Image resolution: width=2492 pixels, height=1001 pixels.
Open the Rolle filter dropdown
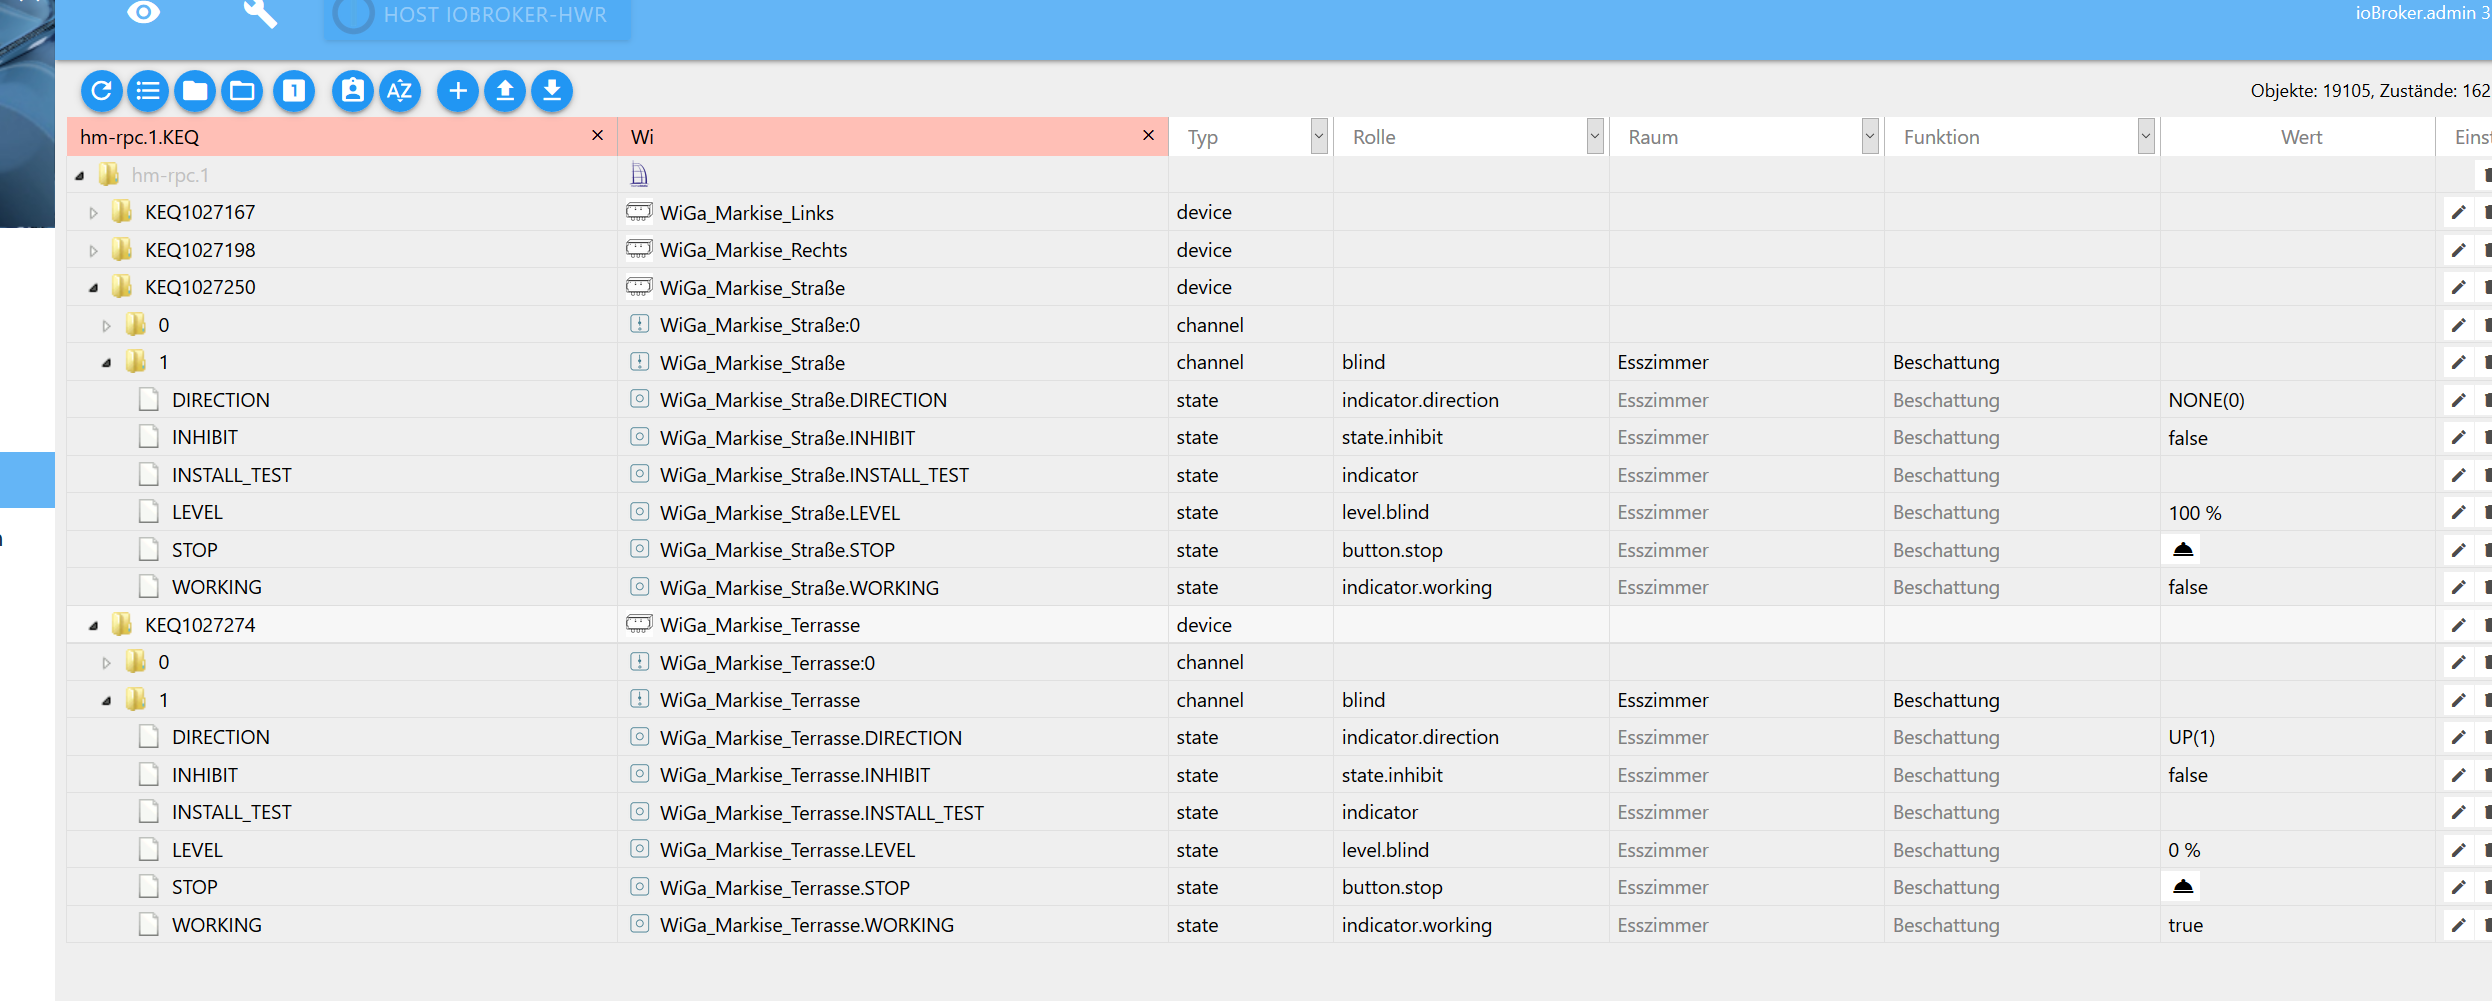(x=1595, y=137)
